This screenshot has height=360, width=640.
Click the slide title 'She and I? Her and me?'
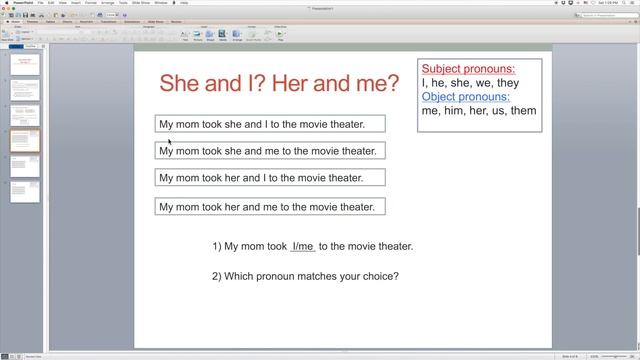coord(279,83)
